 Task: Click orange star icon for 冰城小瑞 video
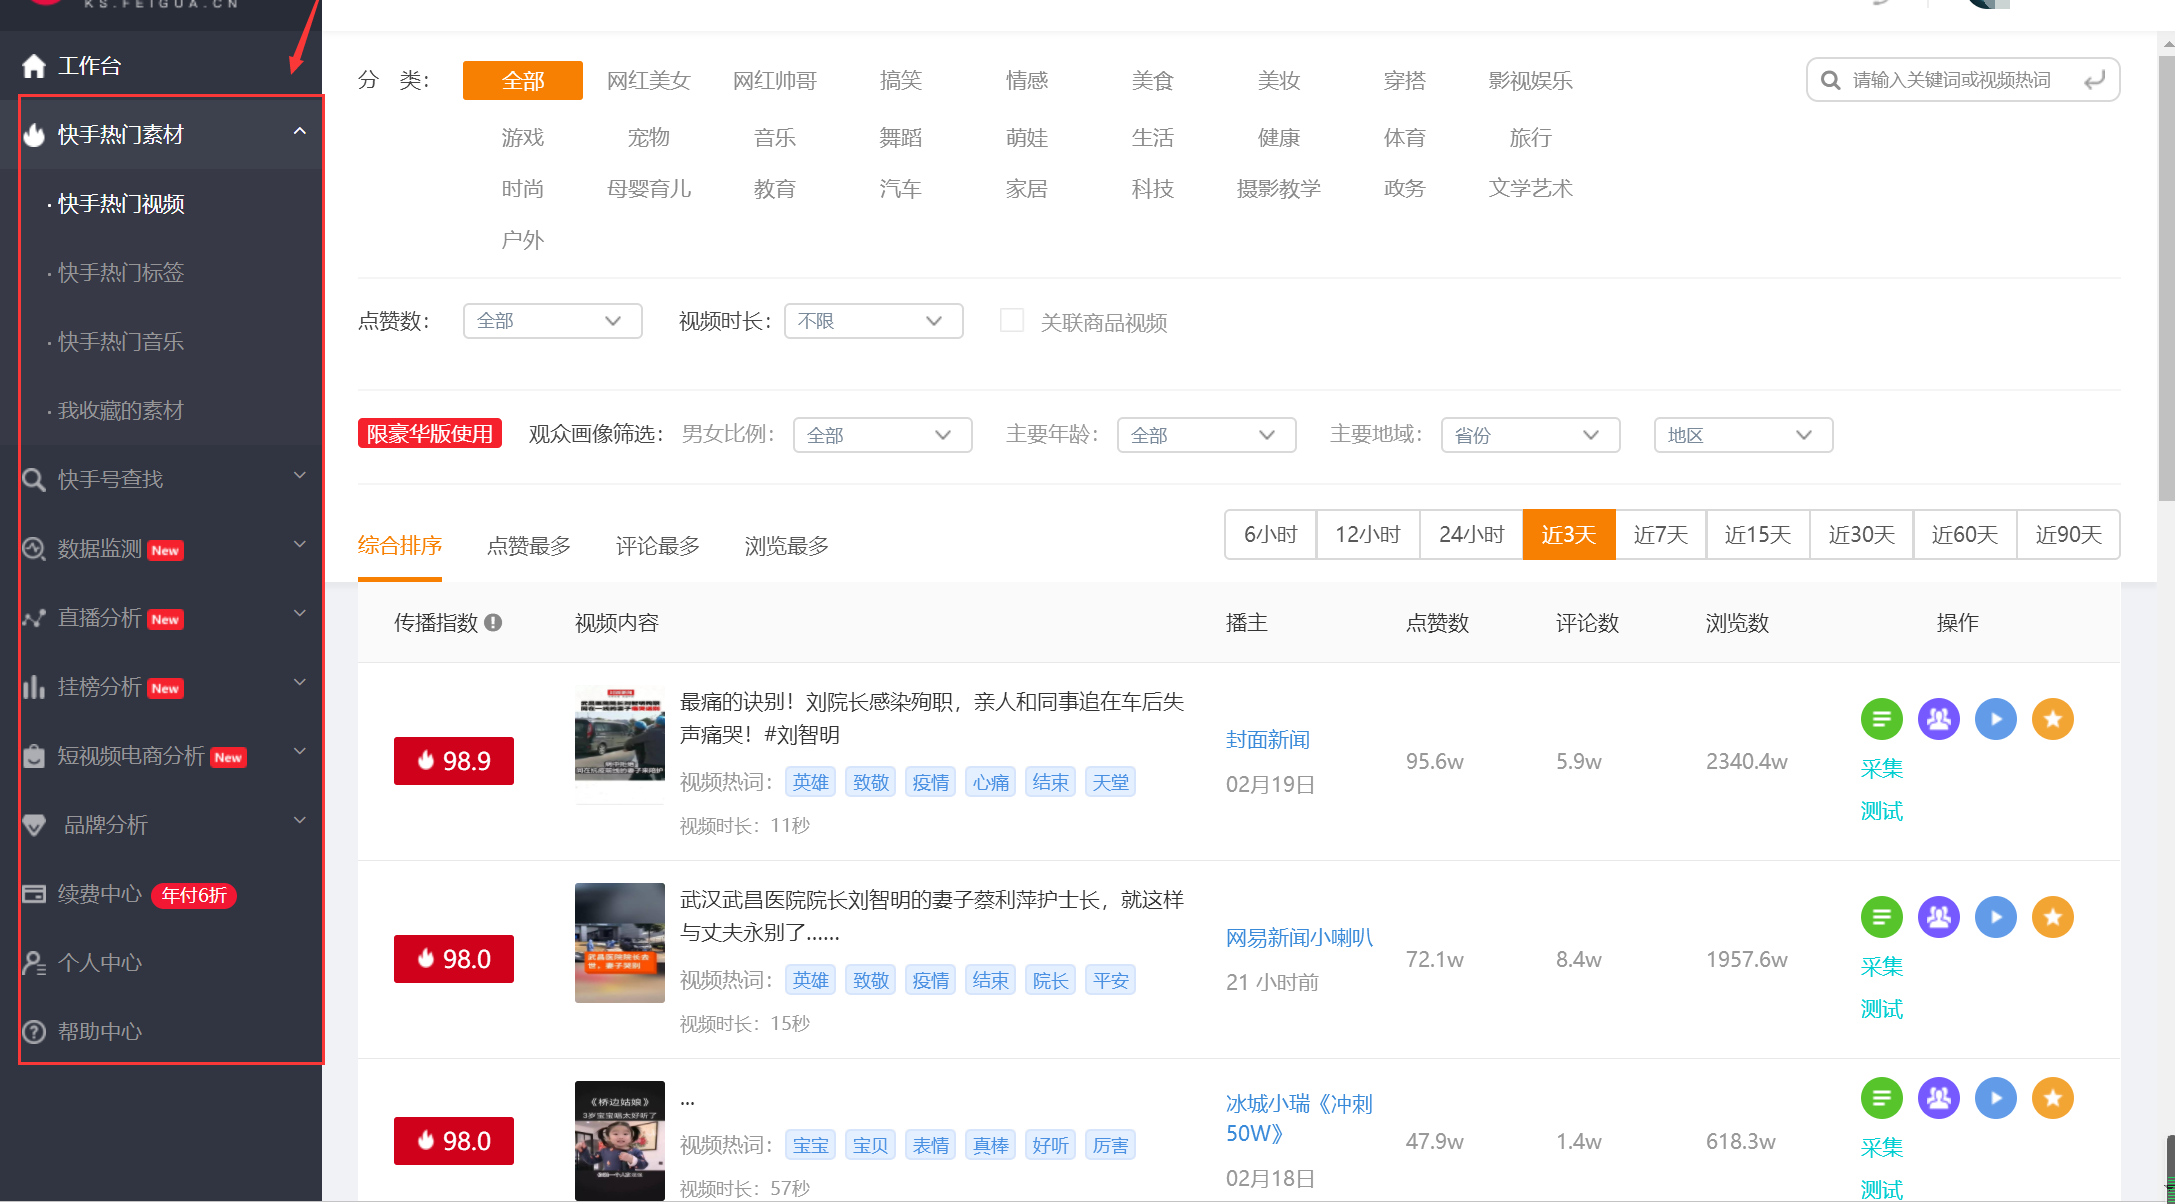click(2053, 1098)
